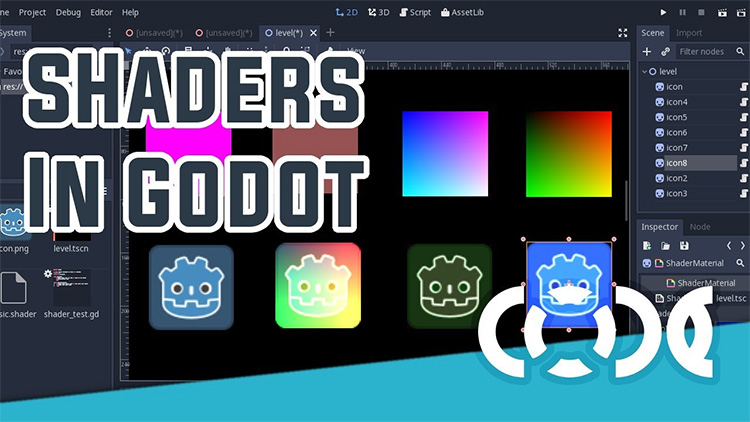
Task: Stop the running scene
Action: [x=701, y=12]
